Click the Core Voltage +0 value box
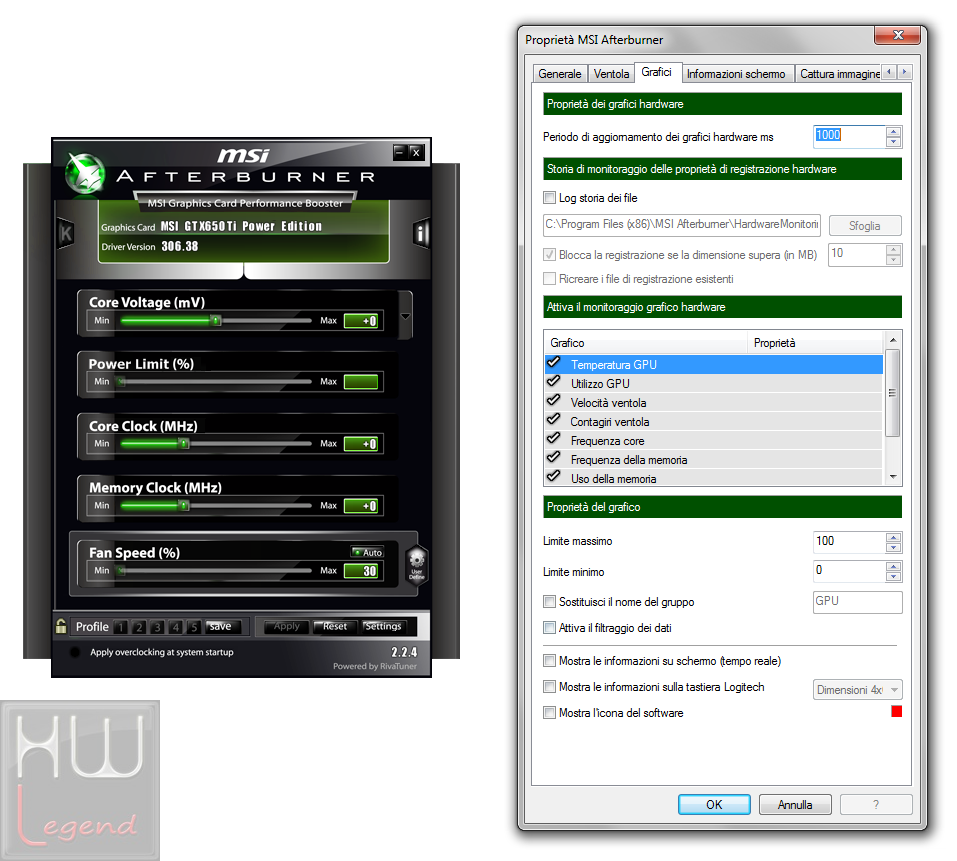This screenshot has height=861, width=957. (x=361, y=321)
